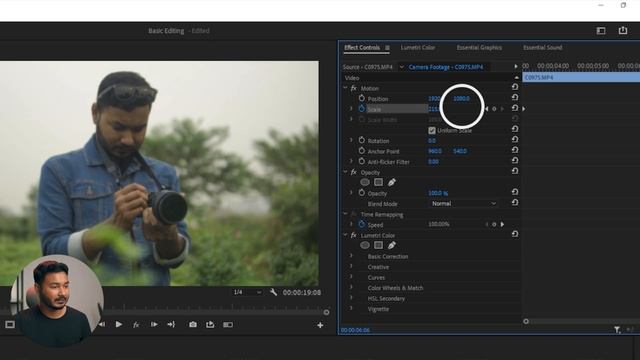Viewport: 640px width, 360px height.
Task: Open Program Monitor wrench settings
Action: click(273, 292)
